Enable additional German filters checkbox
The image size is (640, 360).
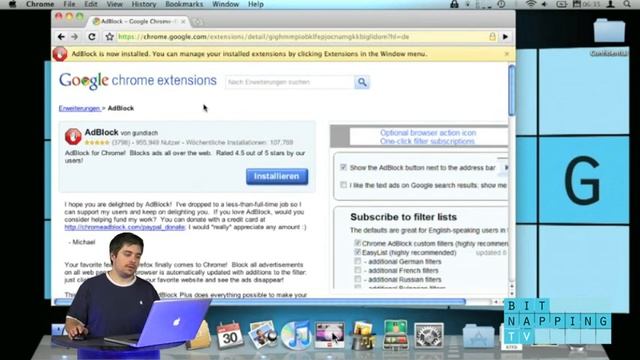[x=358, y=261]
